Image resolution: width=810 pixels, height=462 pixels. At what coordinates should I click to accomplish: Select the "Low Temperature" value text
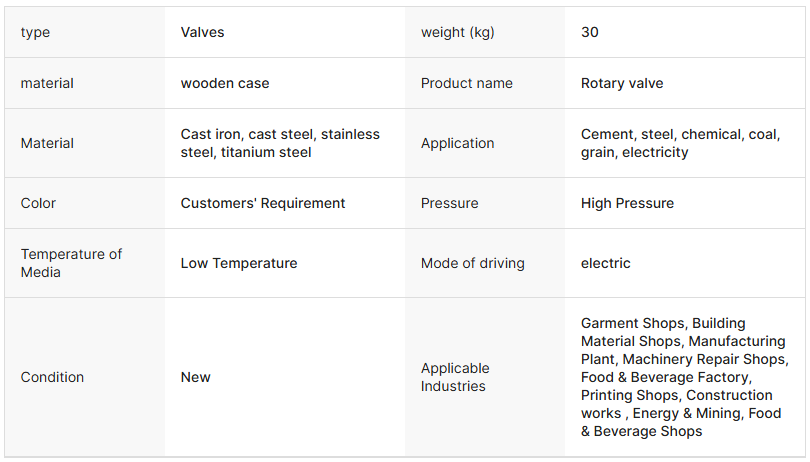click(239, 263)
